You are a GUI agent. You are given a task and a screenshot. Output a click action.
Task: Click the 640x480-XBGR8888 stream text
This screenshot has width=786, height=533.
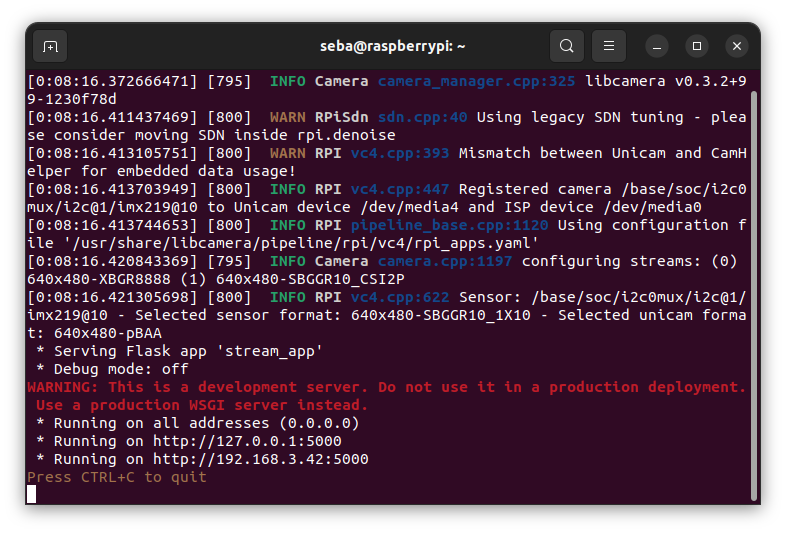(x=99, y=279)
